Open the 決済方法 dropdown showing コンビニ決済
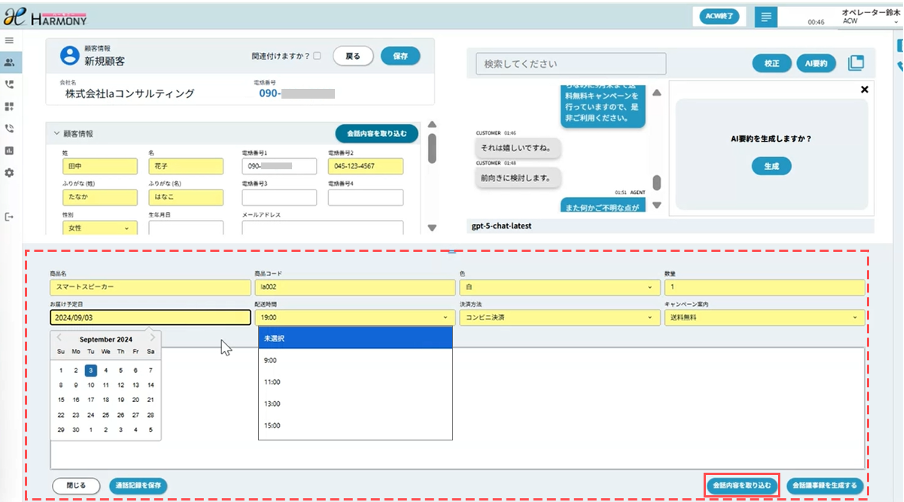The image size is (904, 502). point(559,318)
